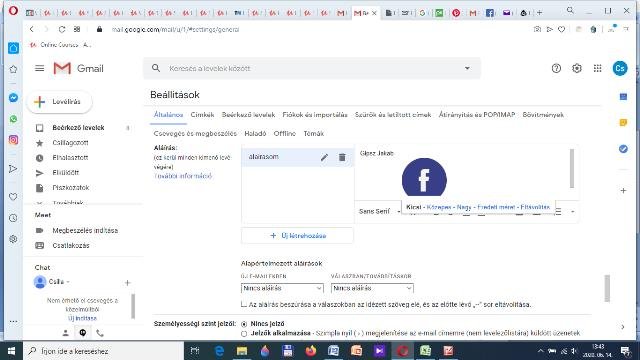Show Hangouts contacts tab
640x360 pixels.
65,333
